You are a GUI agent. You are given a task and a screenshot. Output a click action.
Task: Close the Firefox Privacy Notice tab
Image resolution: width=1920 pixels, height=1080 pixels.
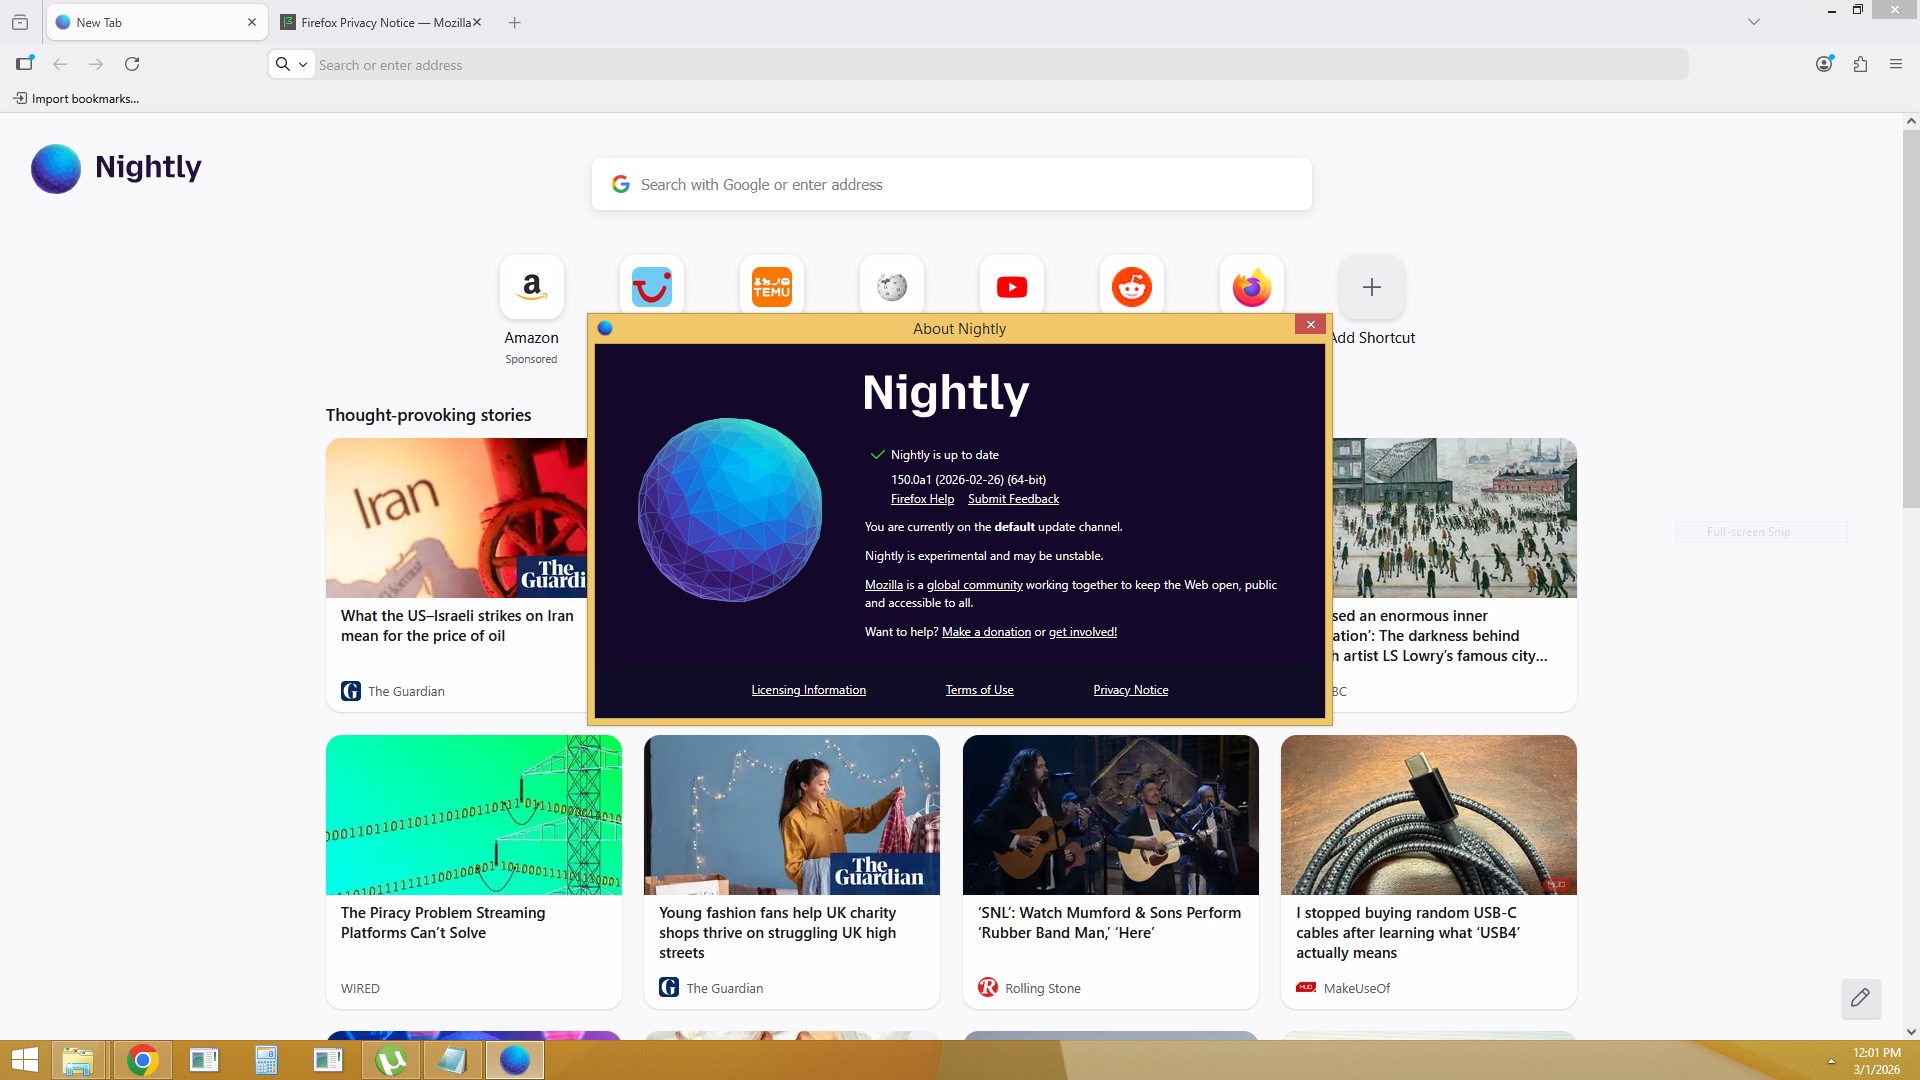[477, 22]
